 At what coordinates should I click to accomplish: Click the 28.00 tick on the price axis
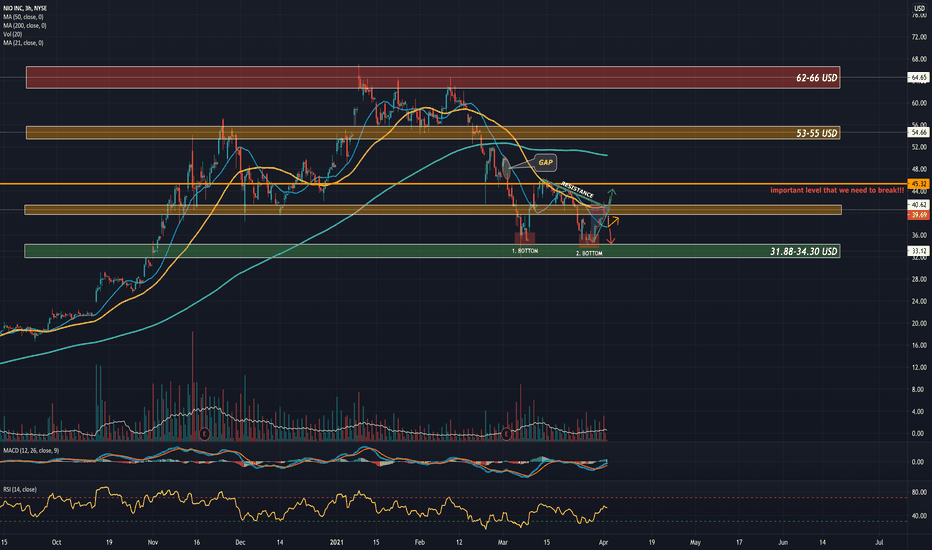918,279
